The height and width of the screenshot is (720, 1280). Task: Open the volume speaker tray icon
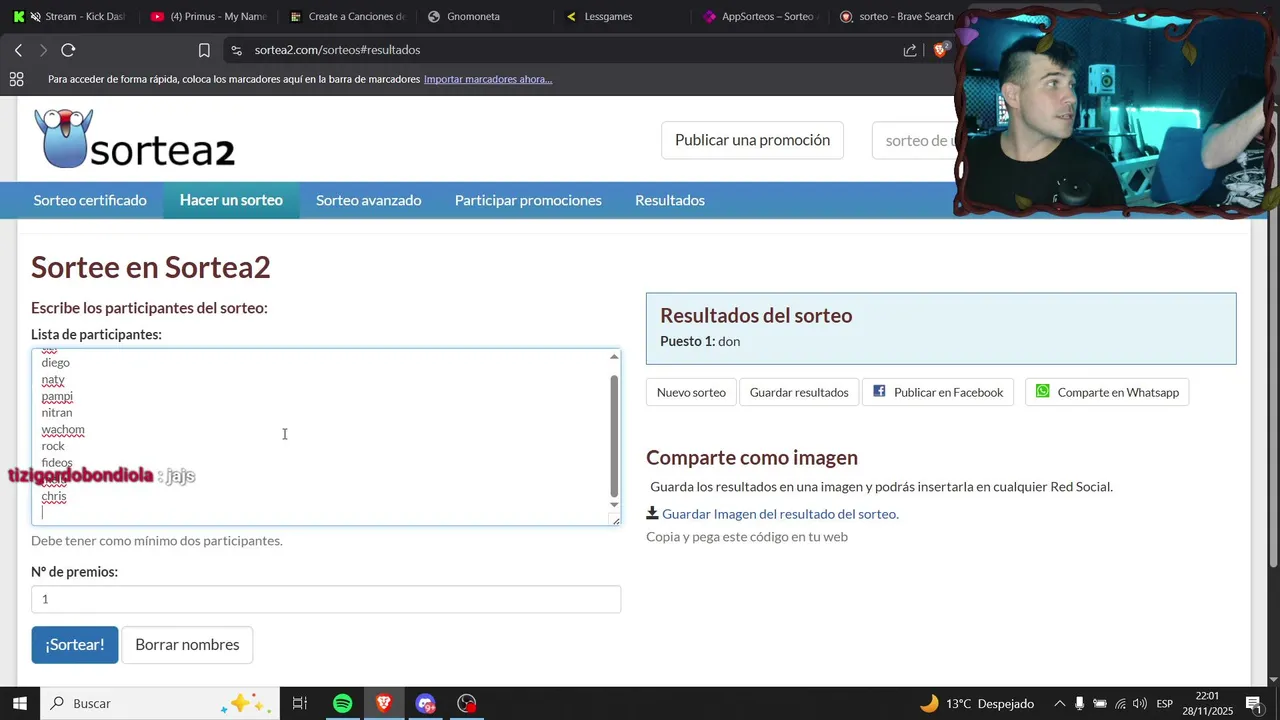point(1140,703)
